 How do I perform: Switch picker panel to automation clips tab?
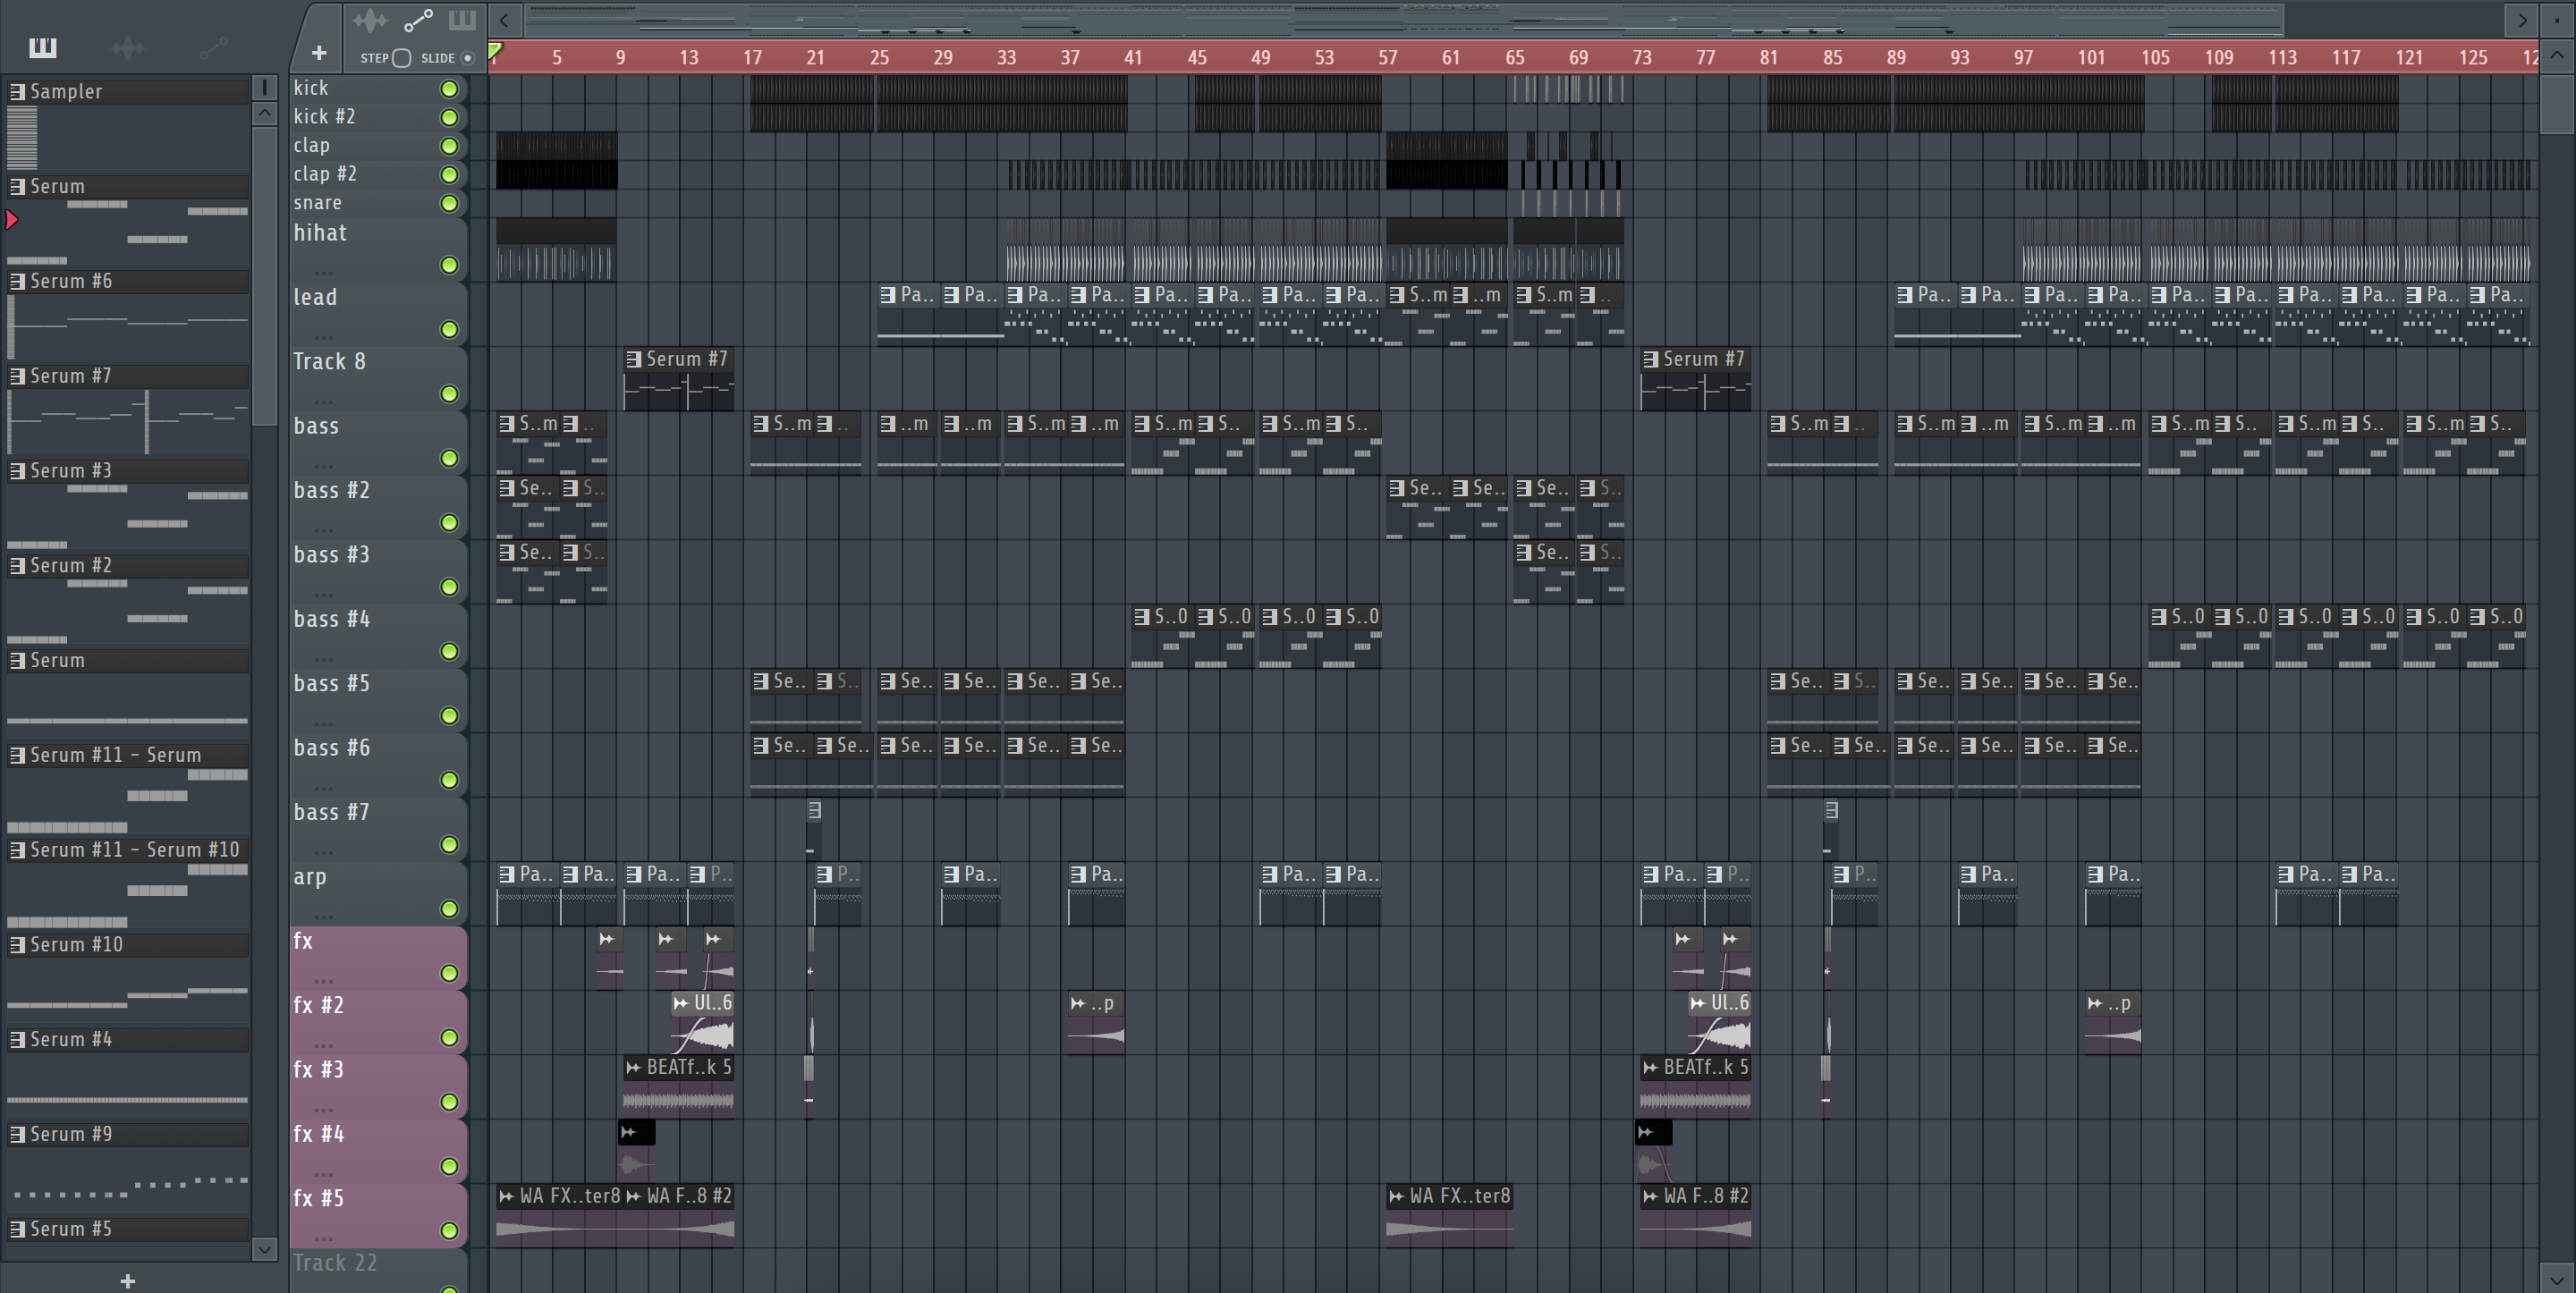point(214,47)
